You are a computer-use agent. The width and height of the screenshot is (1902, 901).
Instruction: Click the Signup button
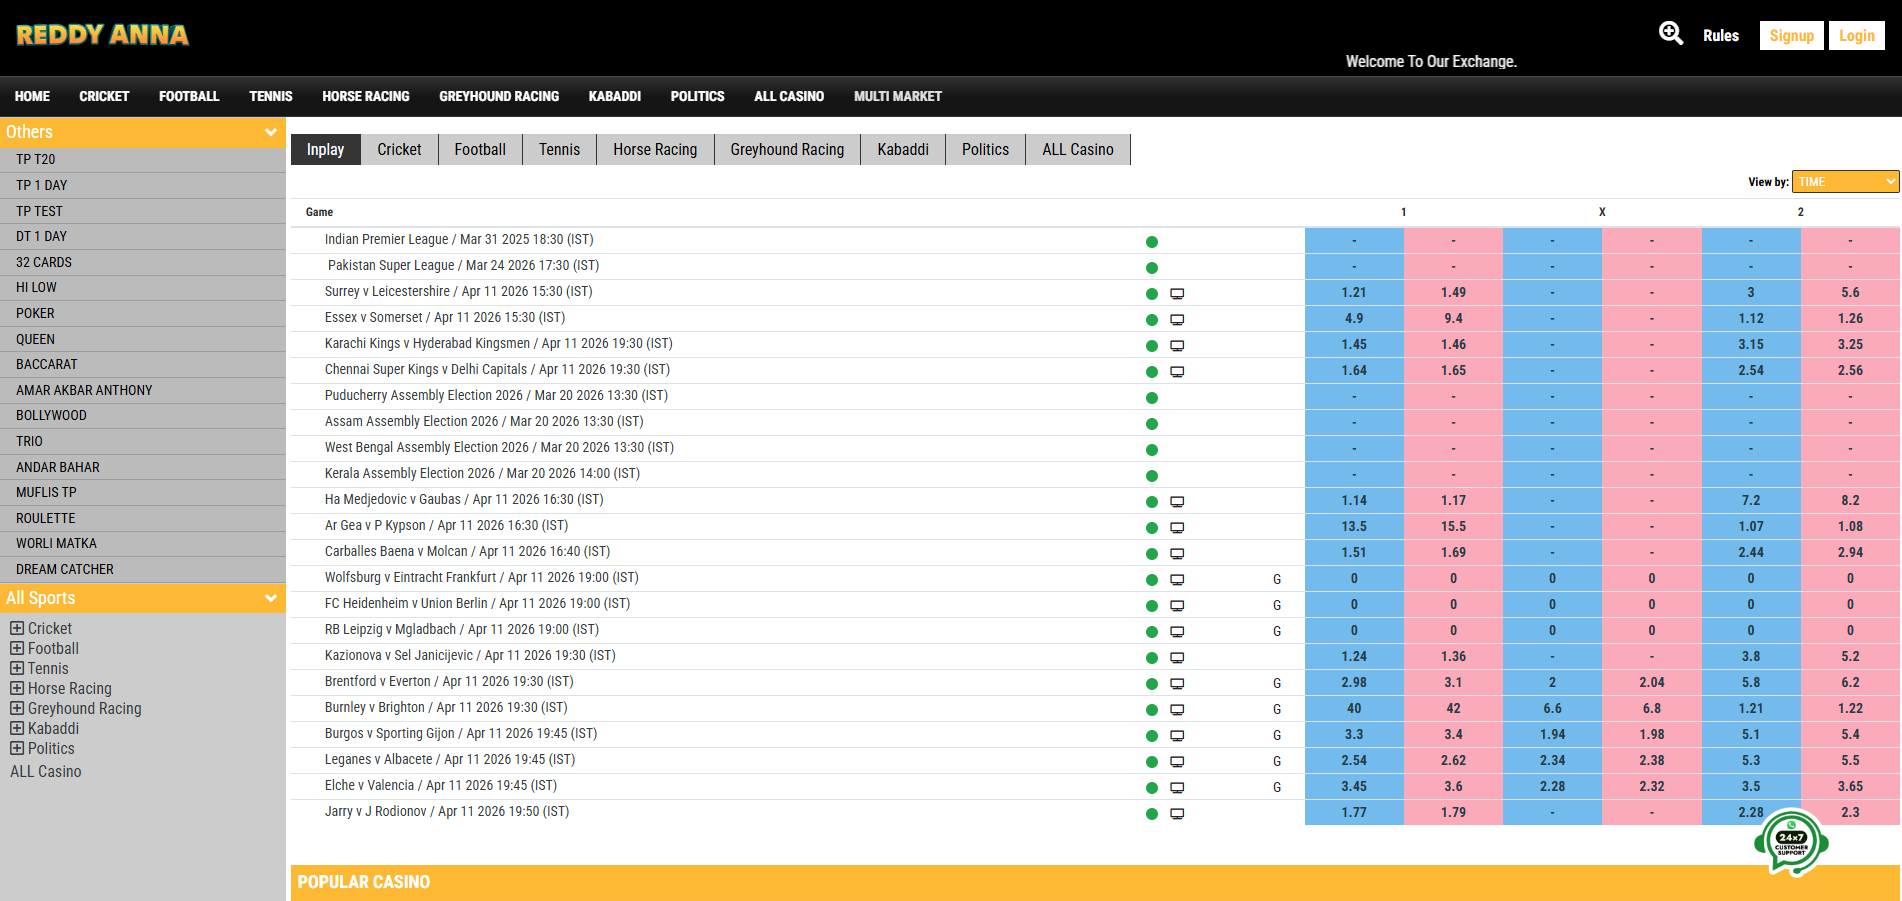coord(1791,34)
